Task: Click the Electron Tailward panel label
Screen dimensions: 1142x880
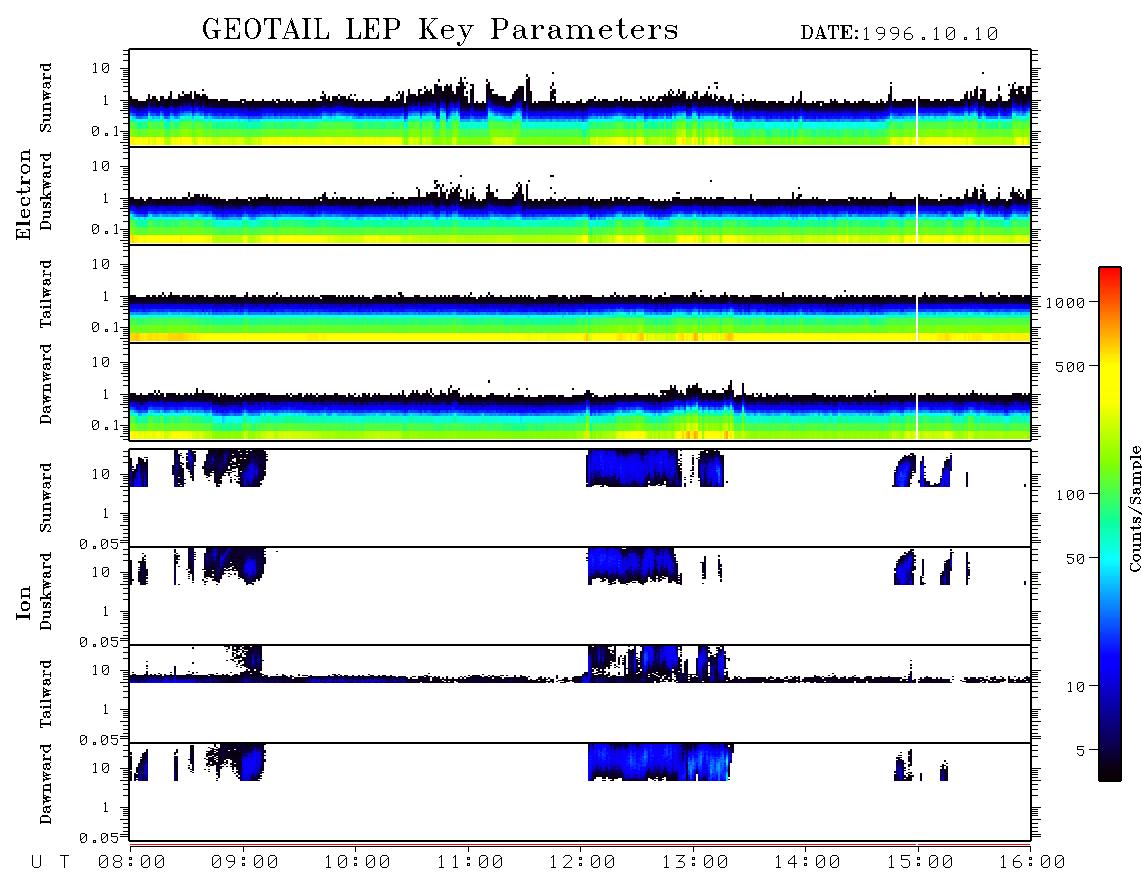Action: click(x=46, y=294)
